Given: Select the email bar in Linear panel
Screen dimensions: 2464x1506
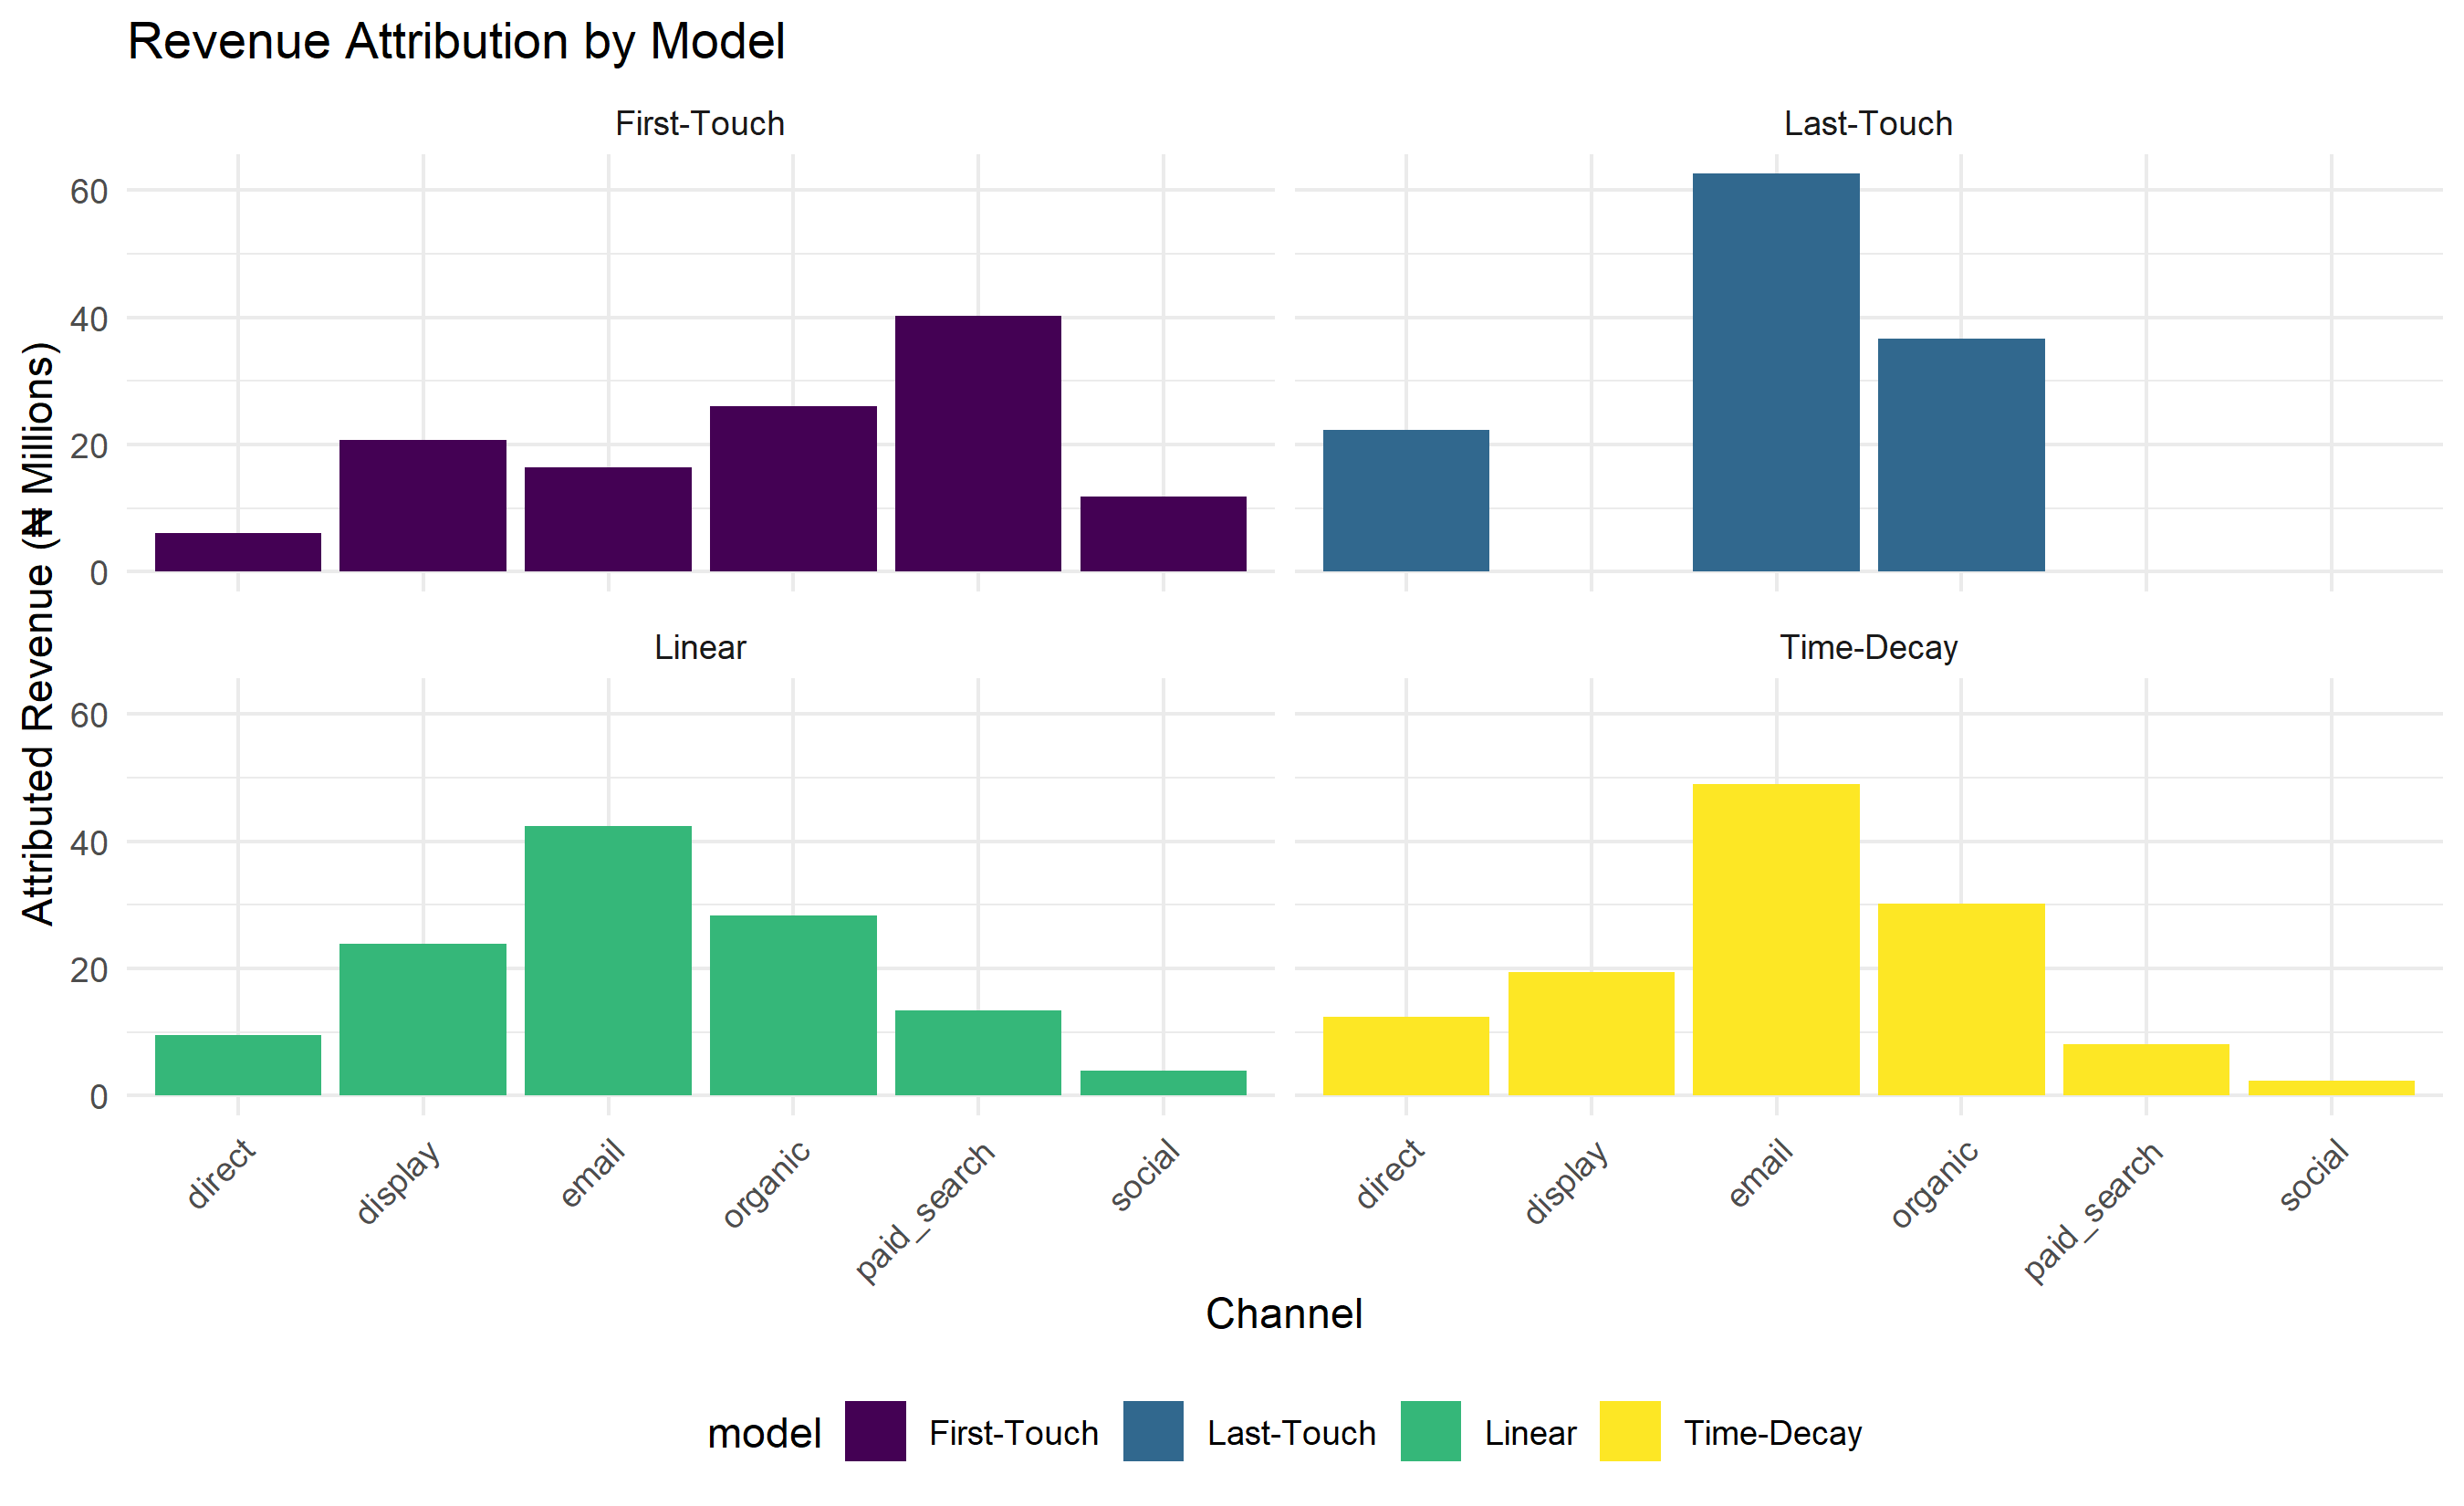Looking at the screenshot, I should click(x=608, y=960).
